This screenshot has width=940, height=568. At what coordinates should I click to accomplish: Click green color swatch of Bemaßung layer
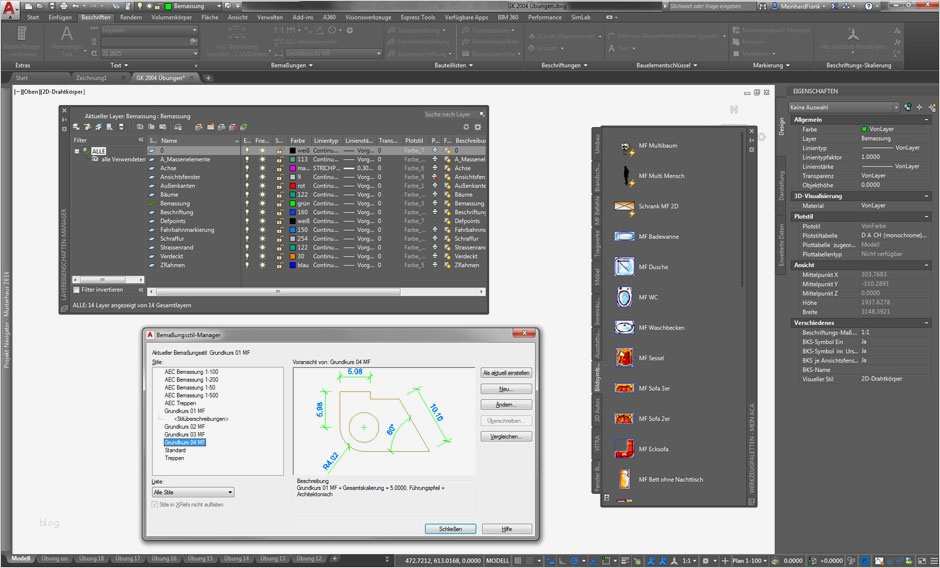point(293,203)
